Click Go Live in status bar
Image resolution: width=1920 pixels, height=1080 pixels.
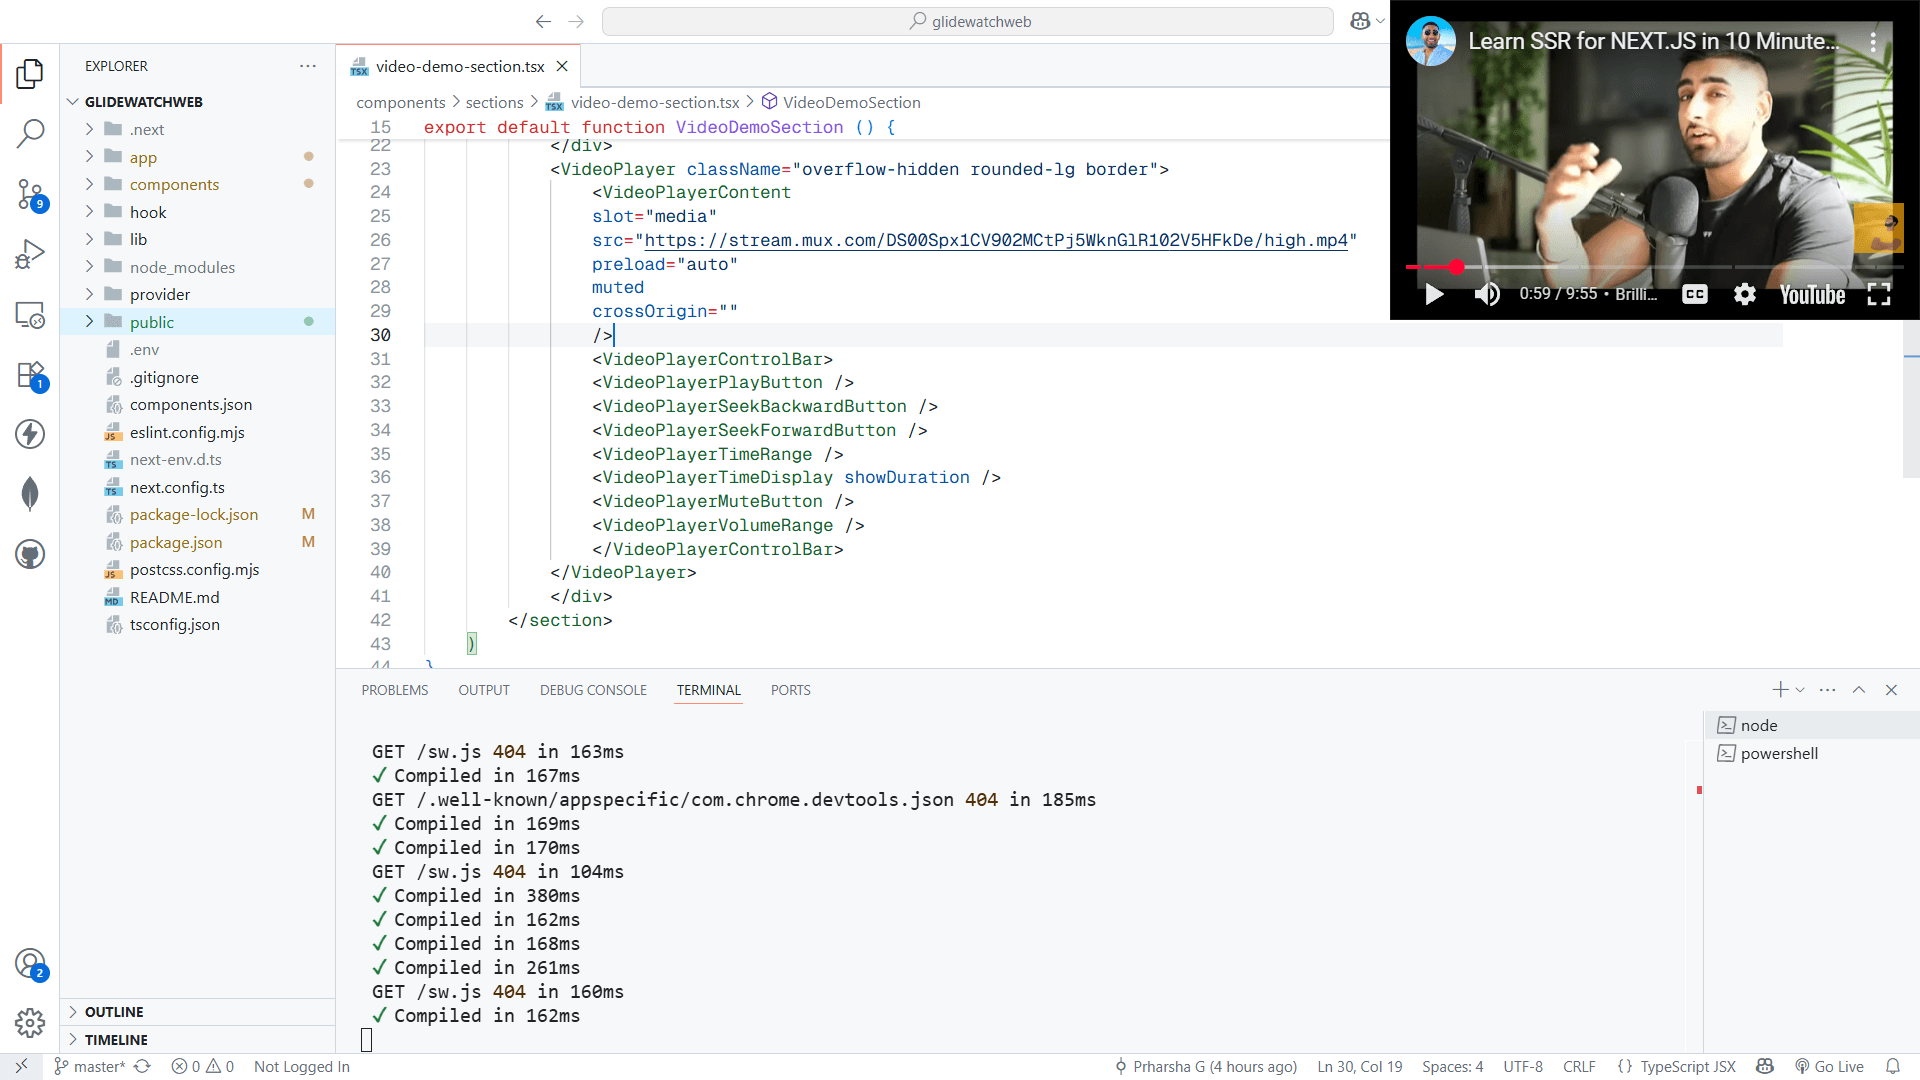point(1830,1066)
